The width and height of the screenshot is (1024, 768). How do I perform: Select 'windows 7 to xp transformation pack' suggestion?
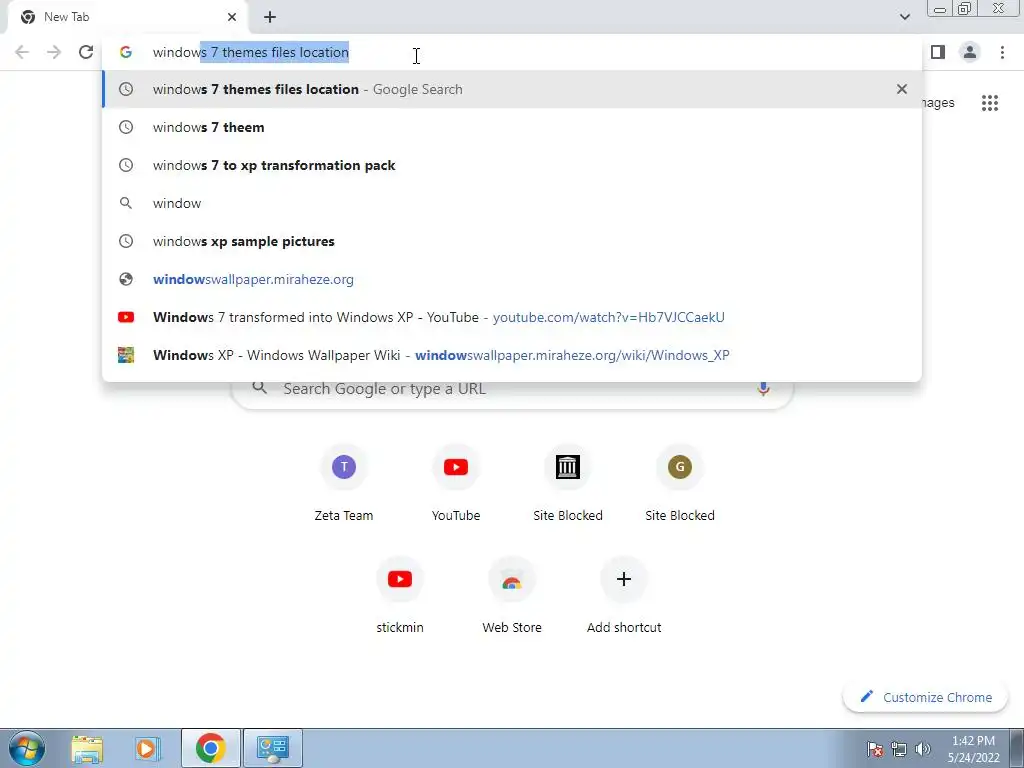point(512,165)
